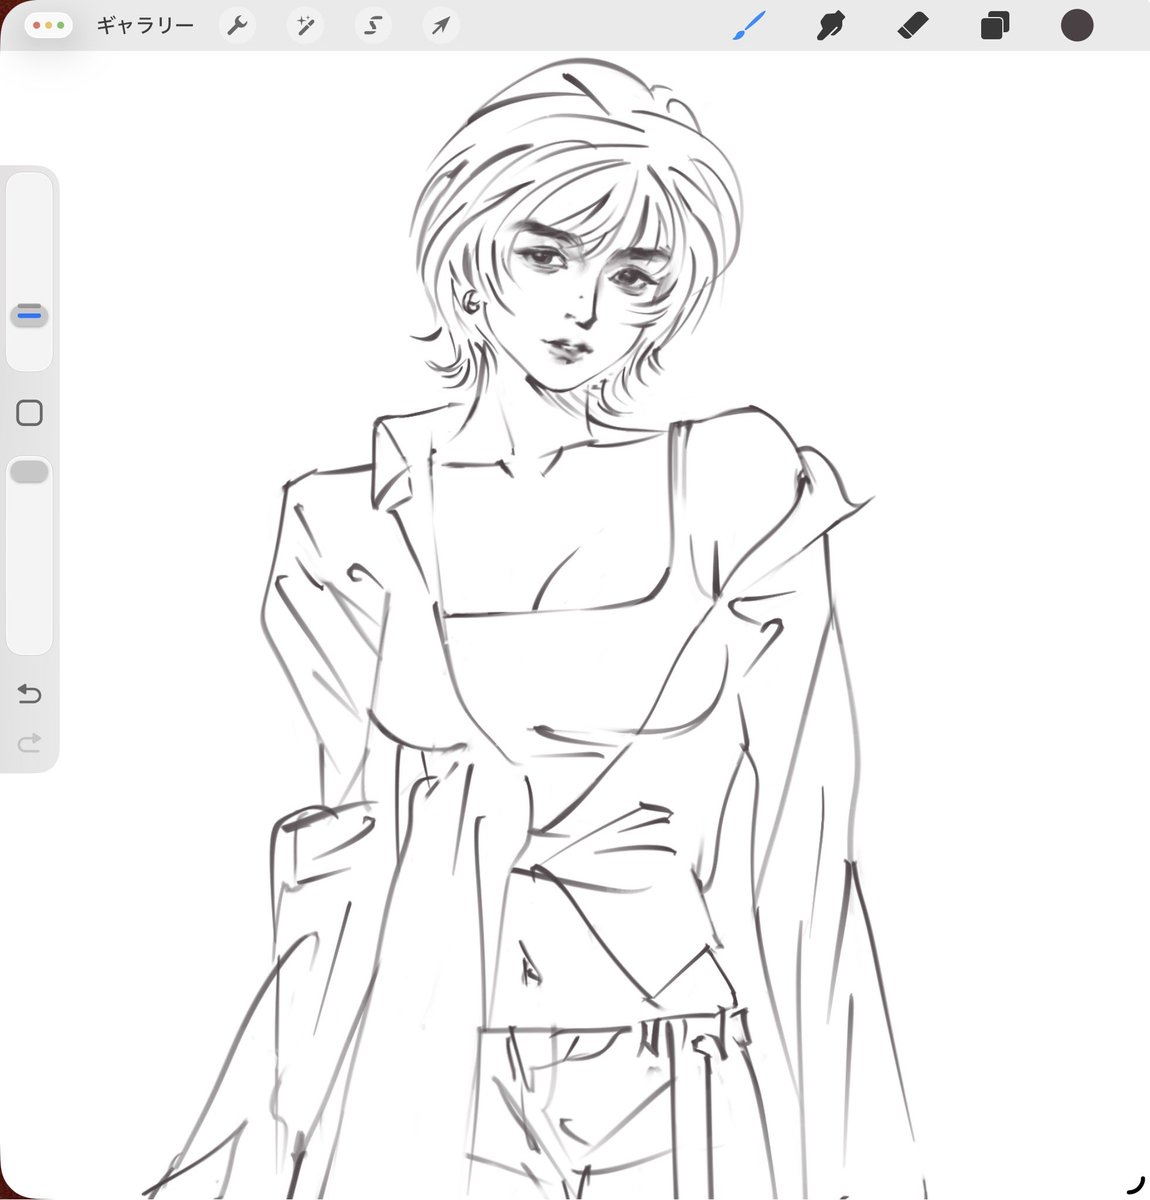Screen dimensions: 1150x1200
Task: Undo the last stroke
Action: tap(29, 694)
